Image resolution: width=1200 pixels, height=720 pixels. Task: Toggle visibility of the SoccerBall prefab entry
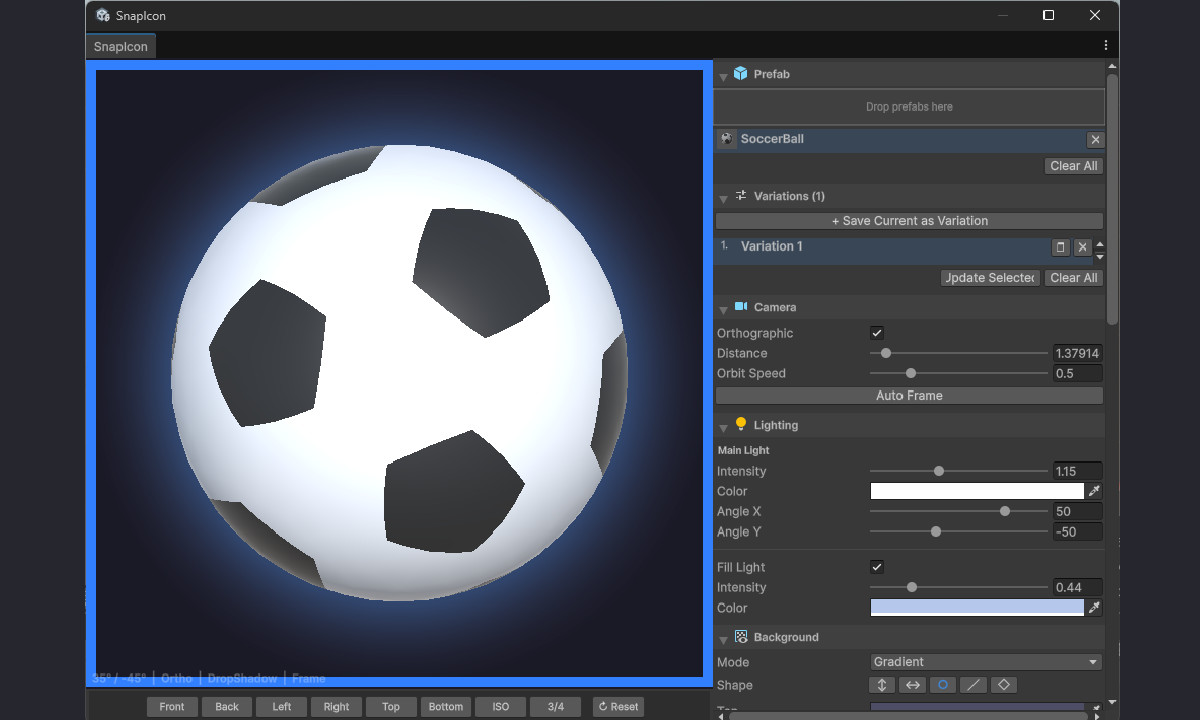726,139
